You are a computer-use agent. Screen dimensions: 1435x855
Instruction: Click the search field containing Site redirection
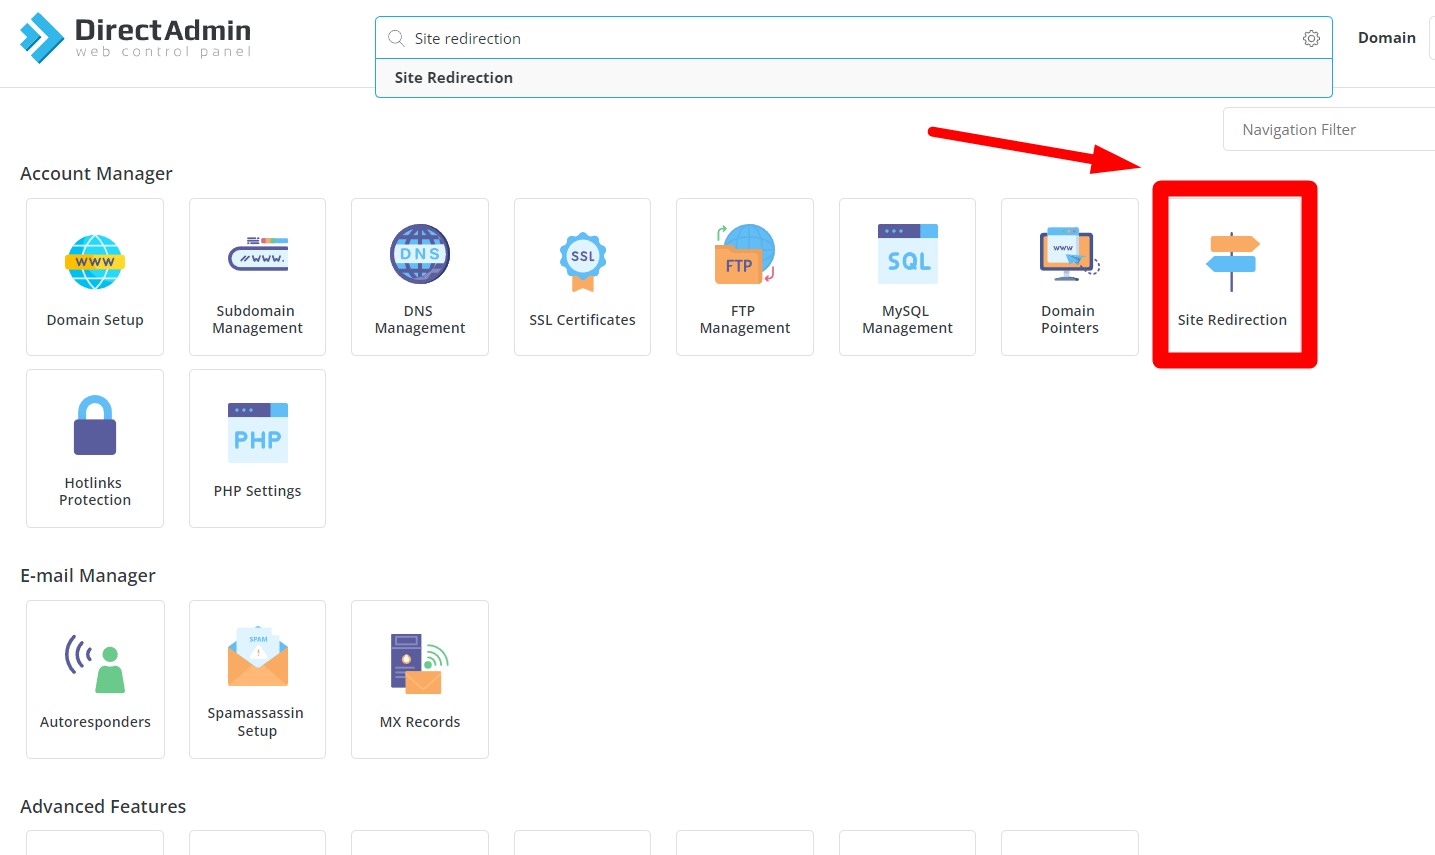pyautogui.click(x=854, y=38)
